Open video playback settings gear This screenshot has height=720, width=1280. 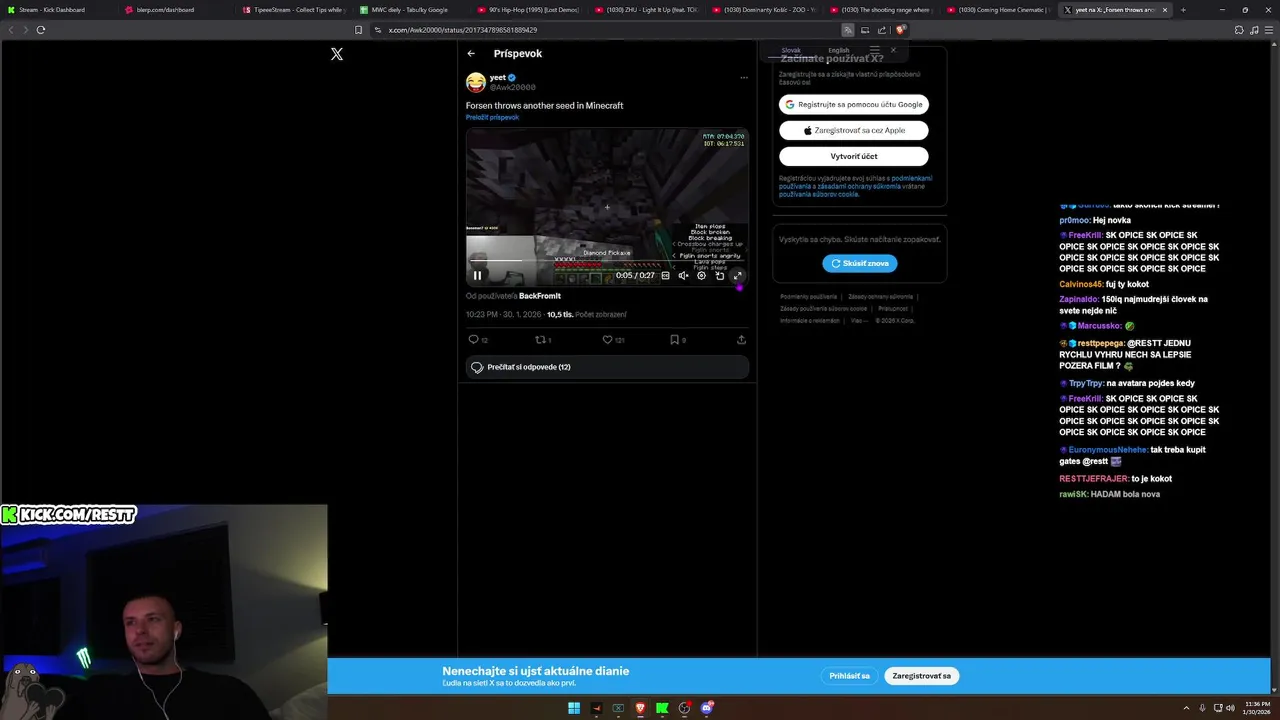click(x=701, y=276)
